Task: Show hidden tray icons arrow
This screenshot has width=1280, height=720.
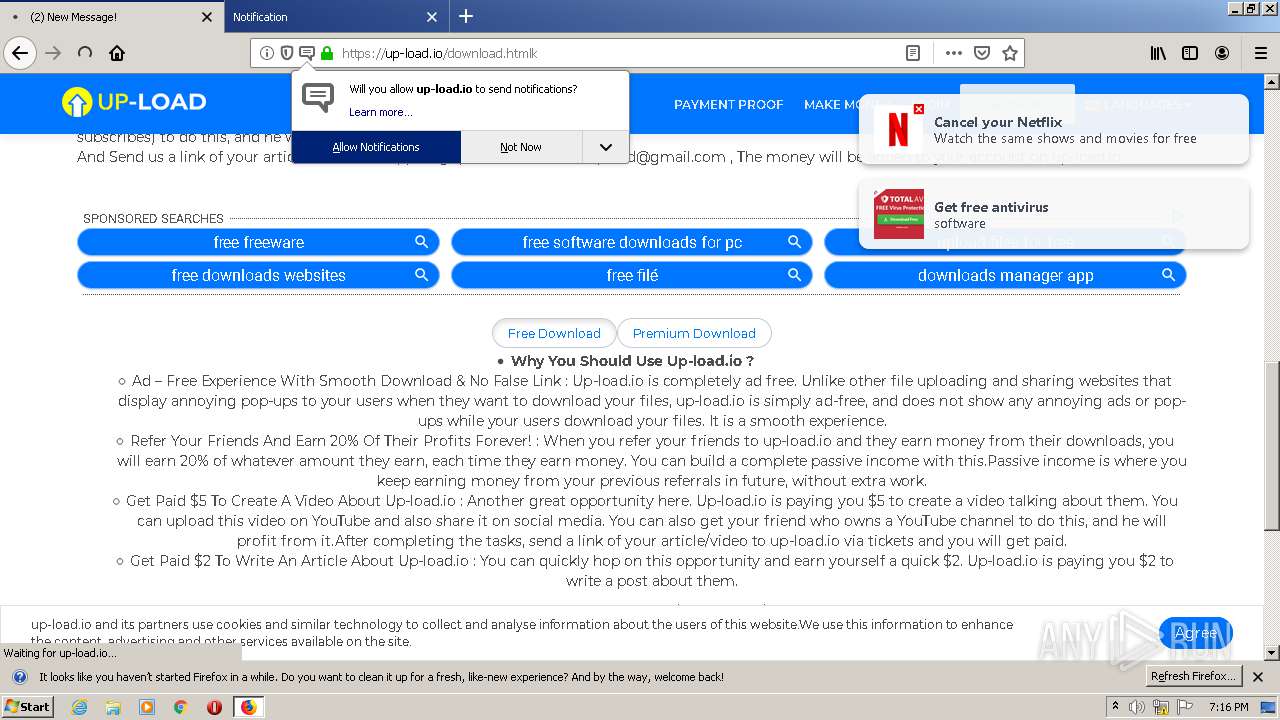Action: (x=1116, y=707)
